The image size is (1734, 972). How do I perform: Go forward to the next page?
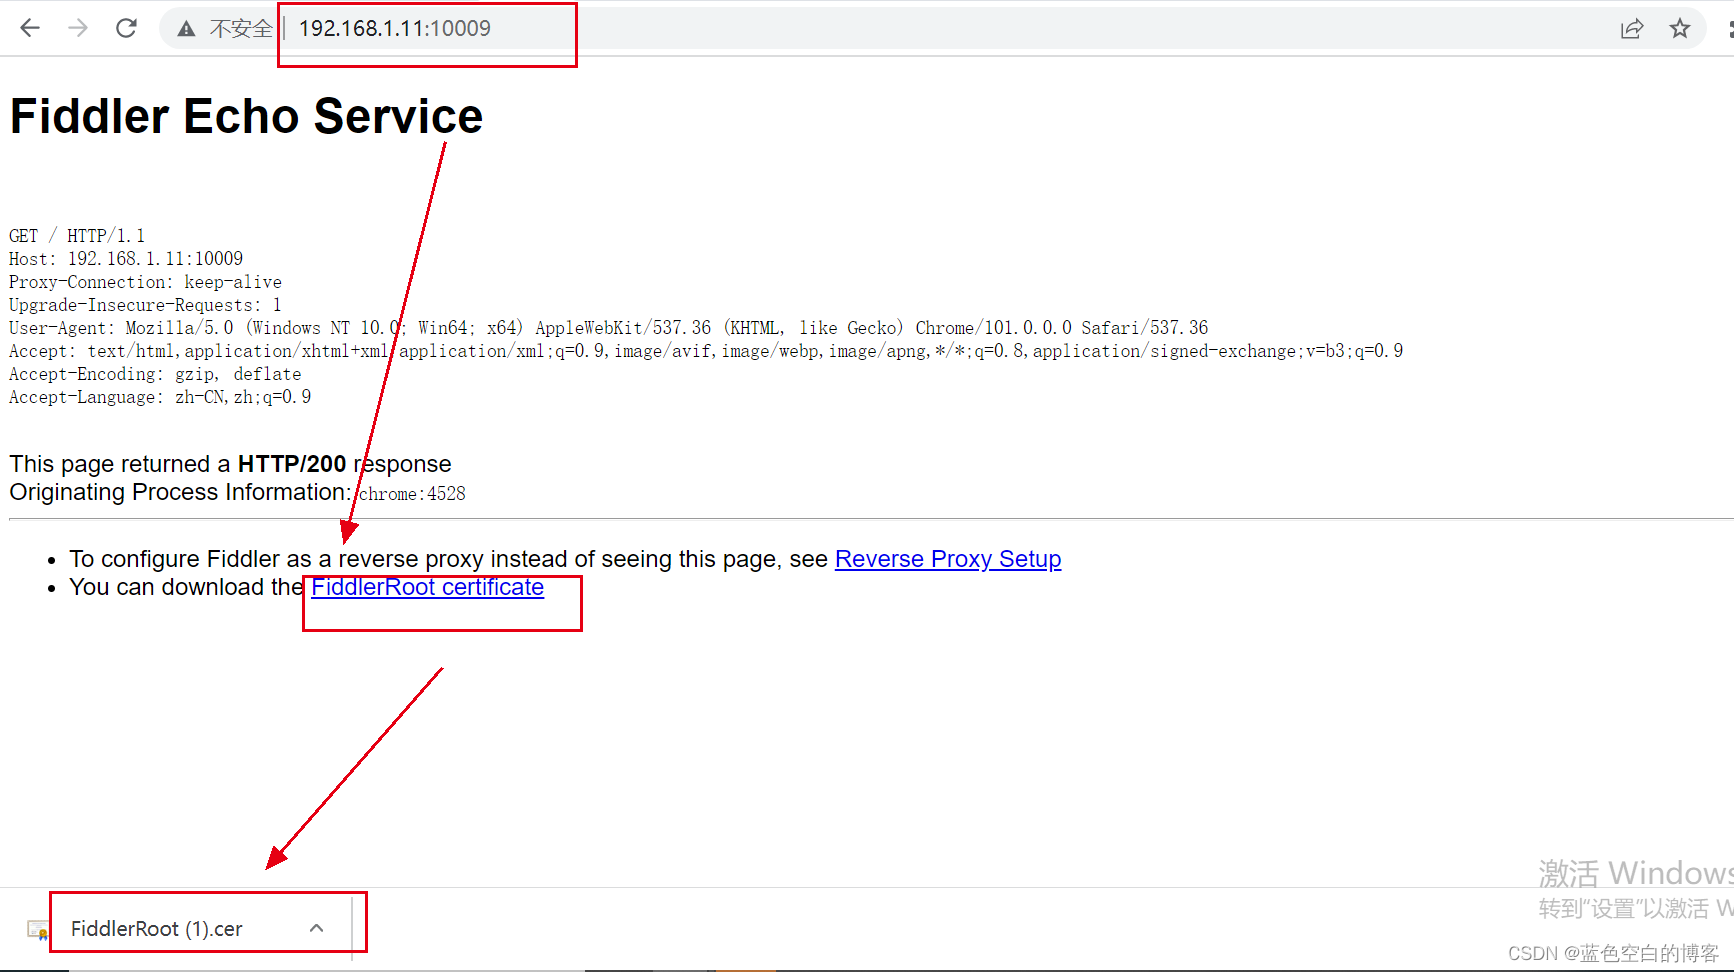(78, 28)
